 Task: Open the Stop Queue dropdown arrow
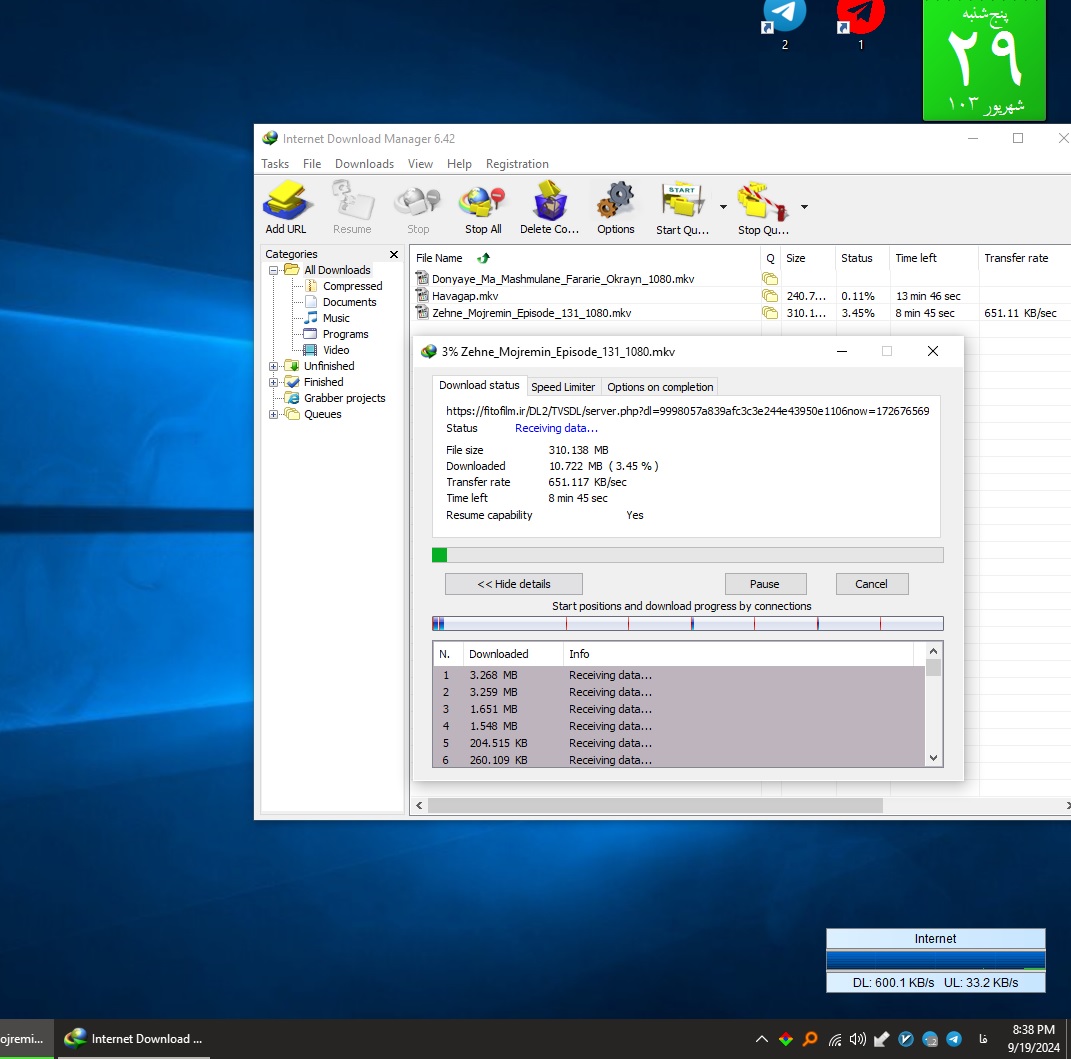click(804, 208)
